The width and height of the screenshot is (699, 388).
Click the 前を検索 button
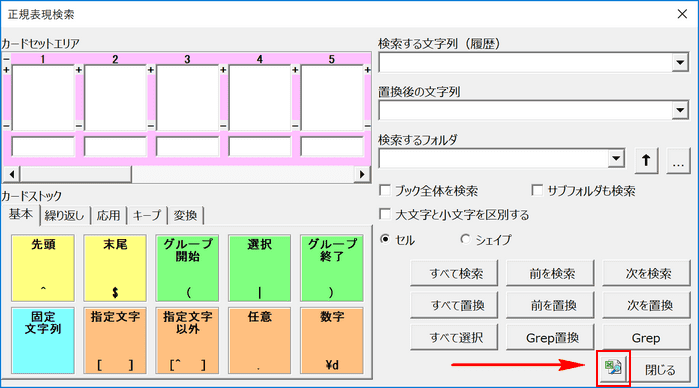pos(550,273)
